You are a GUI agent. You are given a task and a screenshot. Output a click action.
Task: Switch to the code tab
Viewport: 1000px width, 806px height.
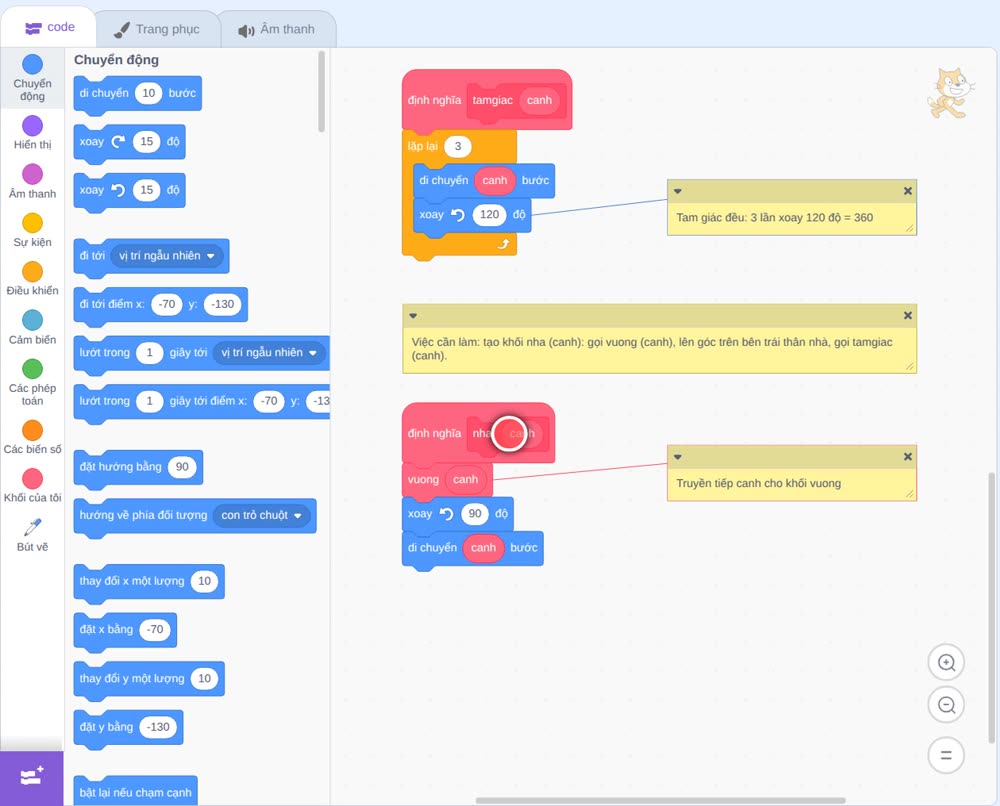(49, 28)
